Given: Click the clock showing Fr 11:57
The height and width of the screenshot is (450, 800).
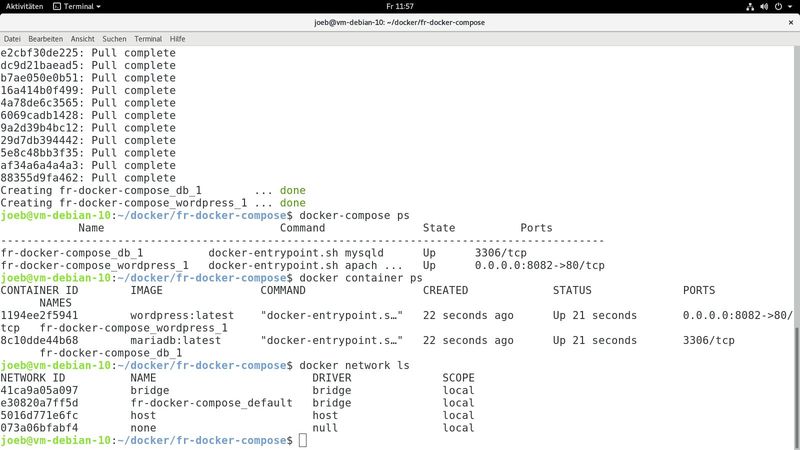Looking at the screenshot, I should click(x=400, y=7).
